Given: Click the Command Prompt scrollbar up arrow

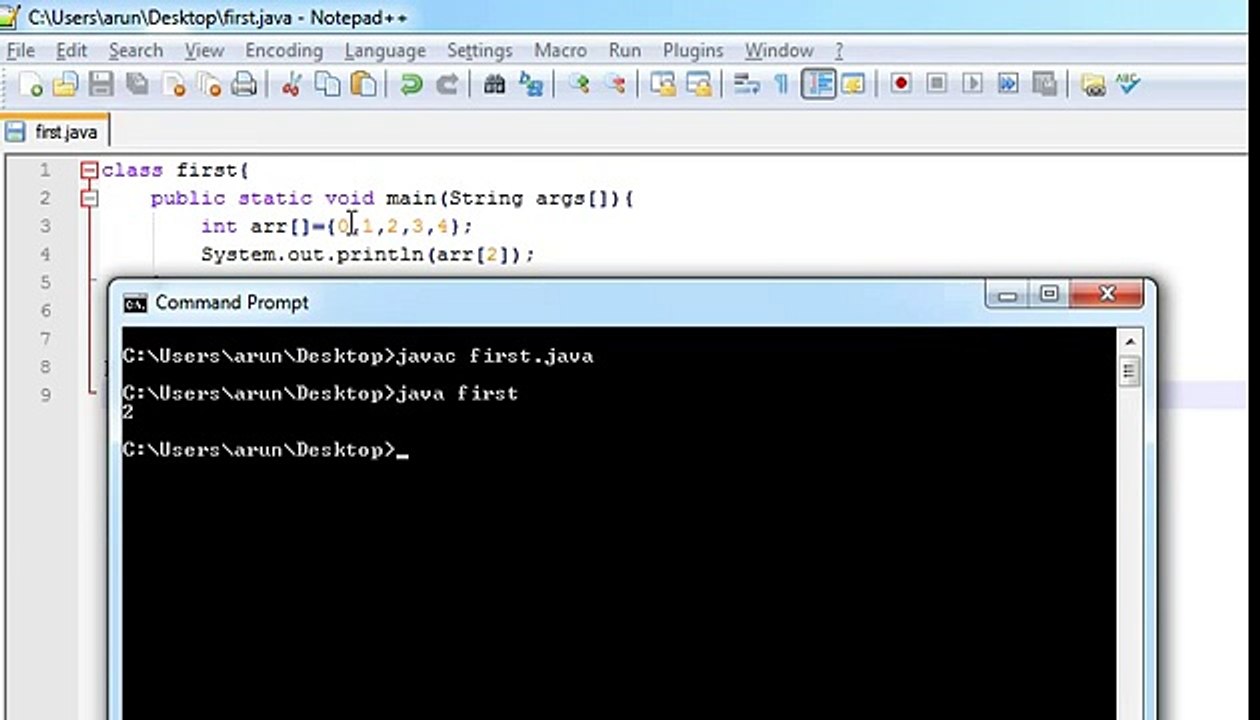Looking at the screenshot, I should tap(1129, 342).
